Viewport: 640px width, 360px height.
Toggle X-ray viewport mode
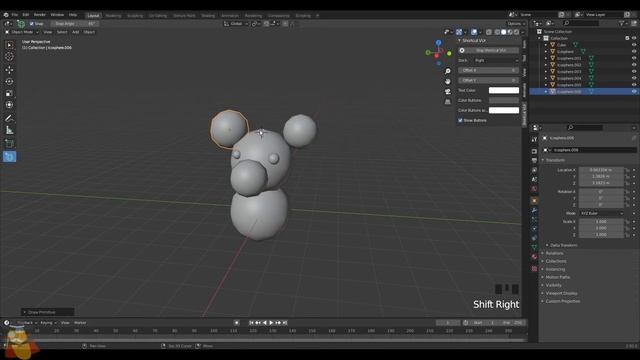coord(489,32)
